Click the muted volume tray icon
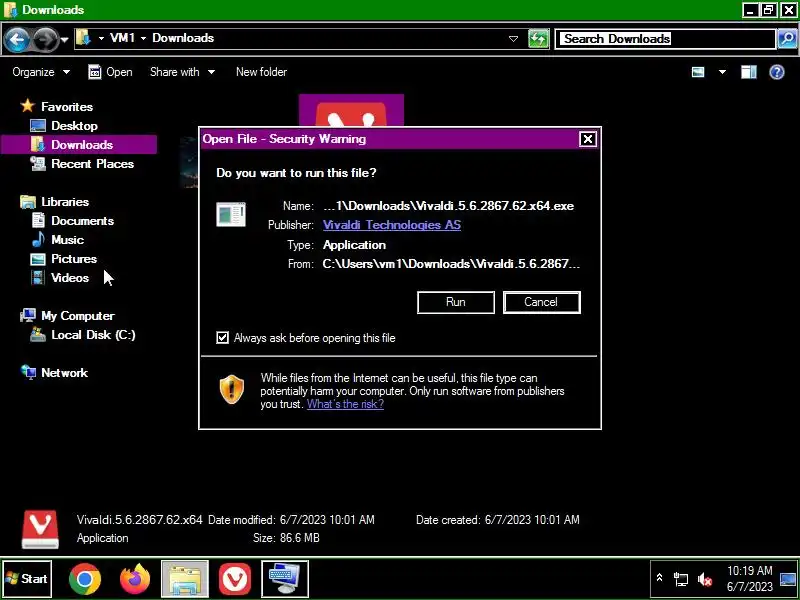The height and width of the screenshot is (600, 800). tap(705, 579)
